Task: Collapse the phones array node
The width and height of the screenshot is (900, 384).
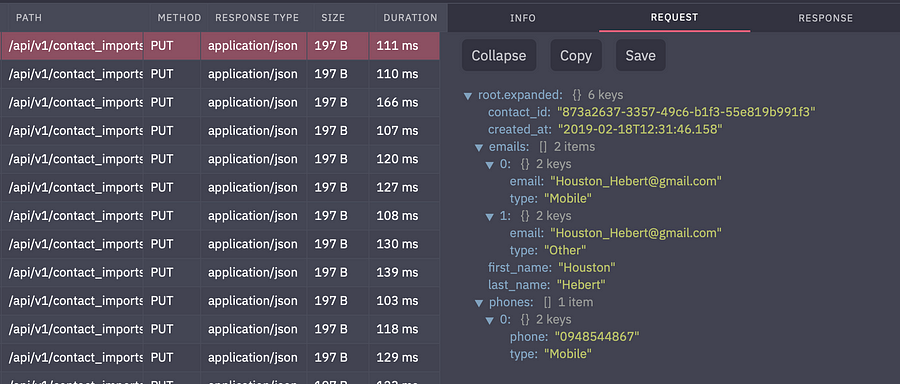Action: (x=479, y=302)
